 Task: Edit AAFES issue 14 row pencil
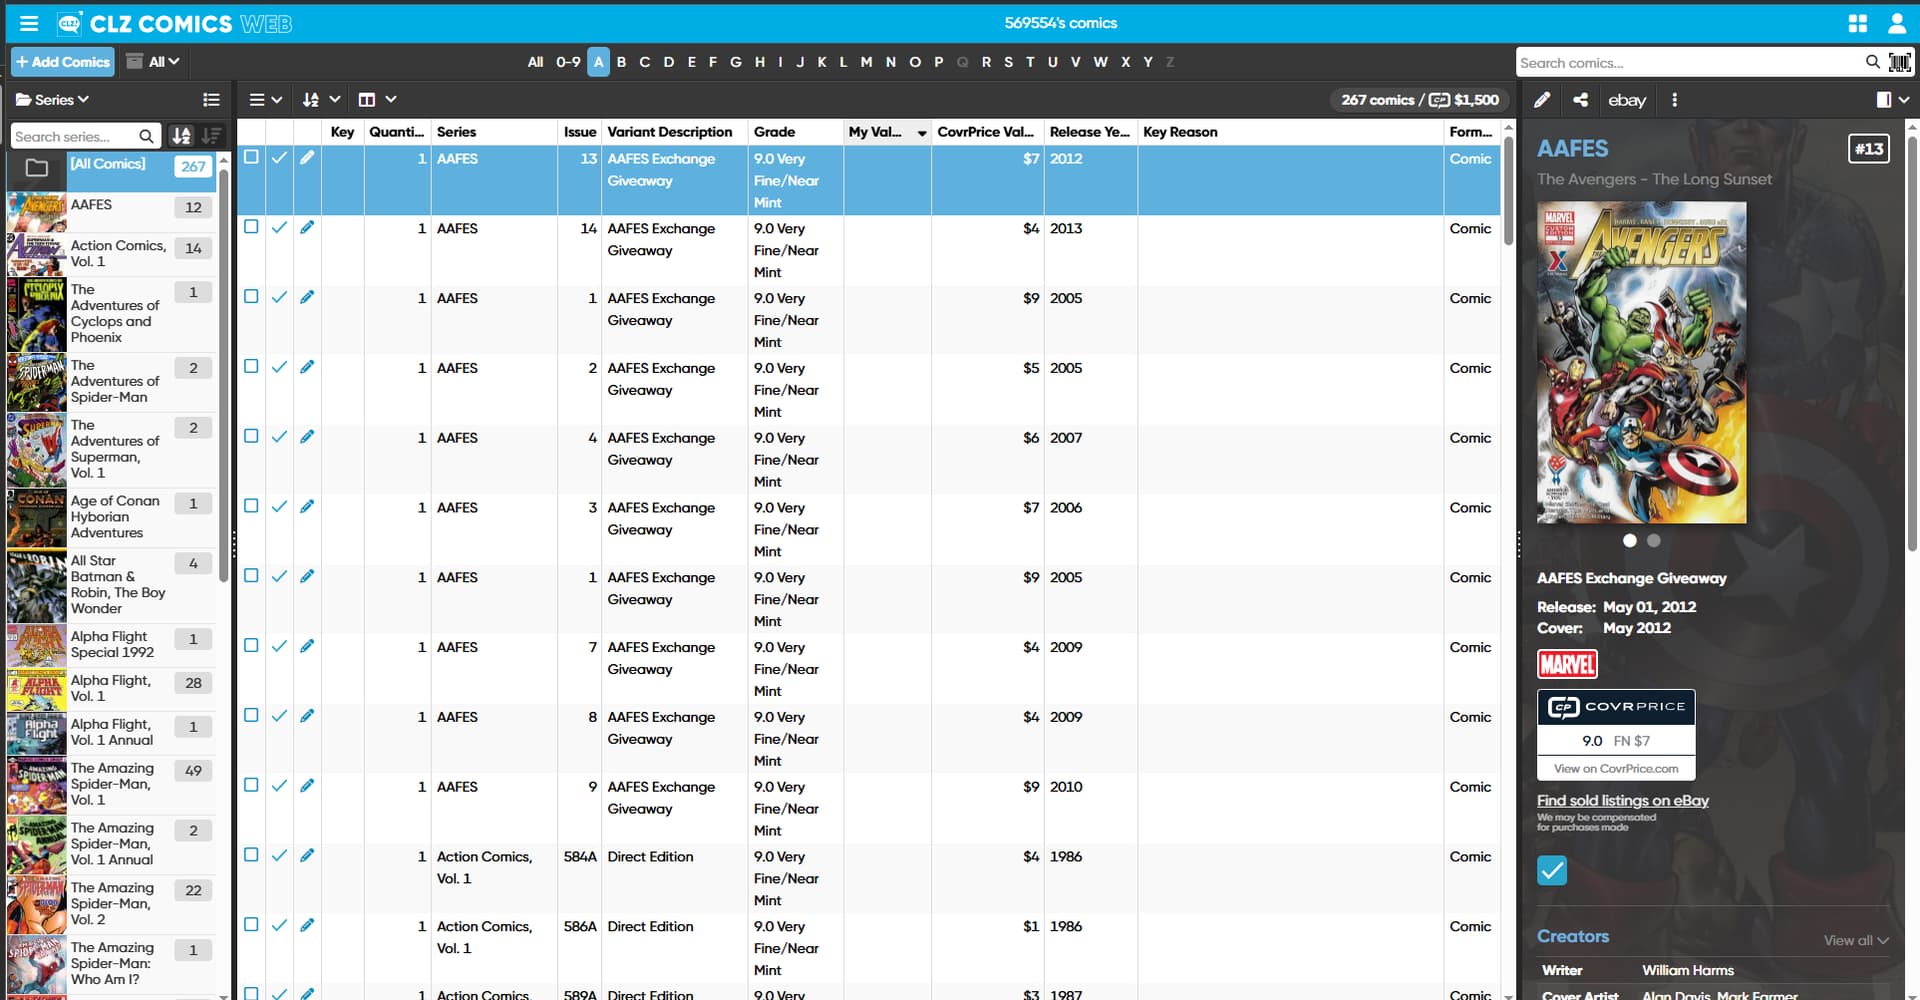(x=307, y=228)
